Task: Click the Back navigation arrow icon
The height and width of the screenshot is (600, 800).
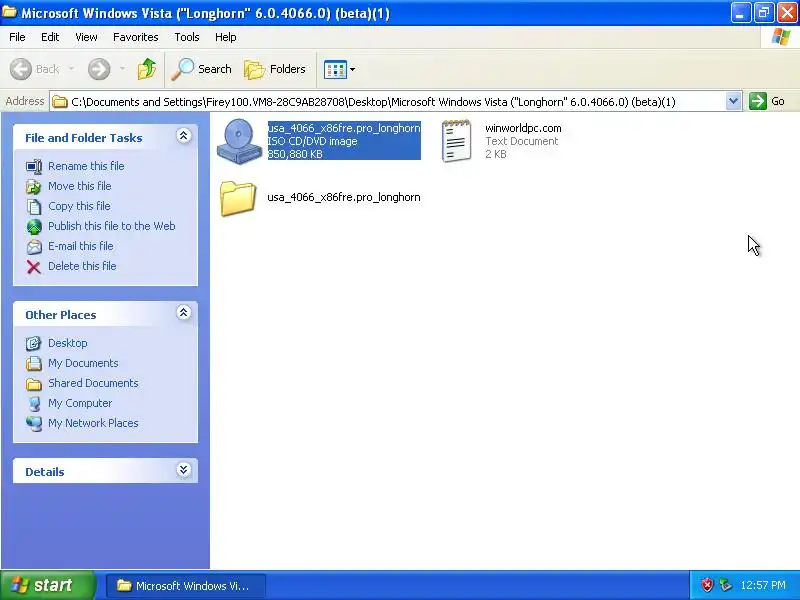Action: [21, 69]
